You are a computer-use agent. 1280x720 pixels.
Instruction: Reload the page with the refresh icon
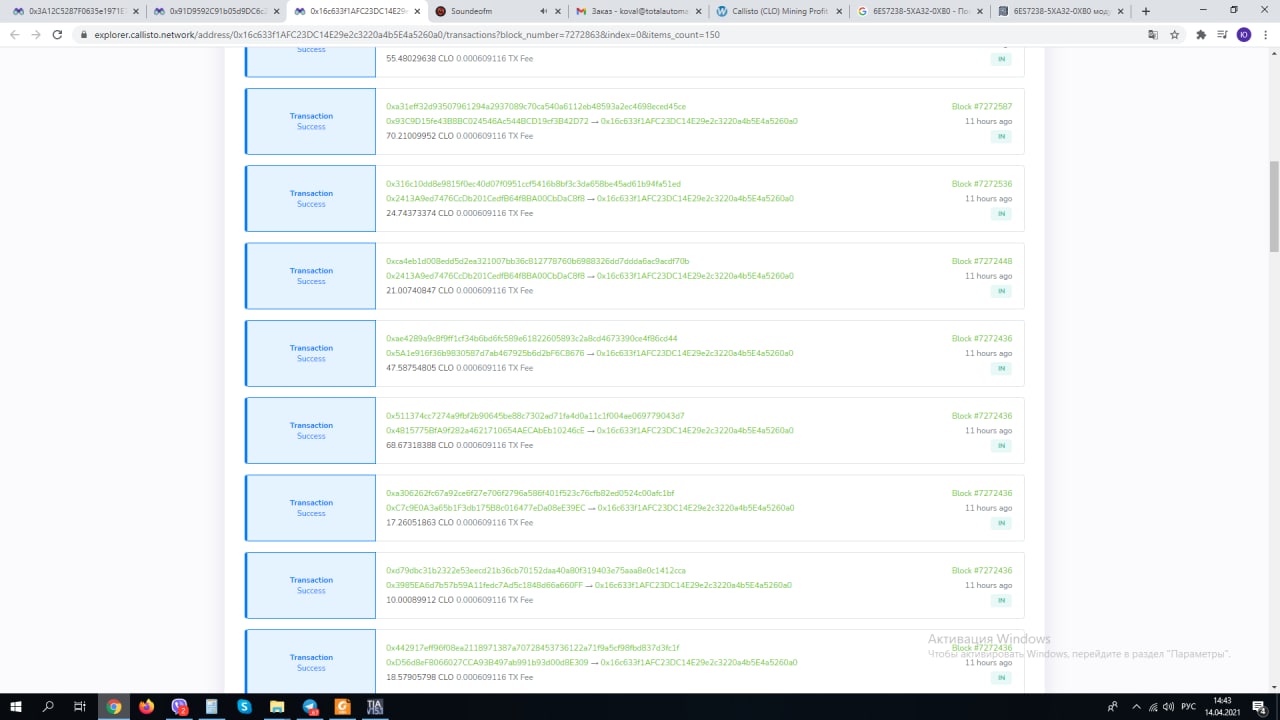coord(57,34)
